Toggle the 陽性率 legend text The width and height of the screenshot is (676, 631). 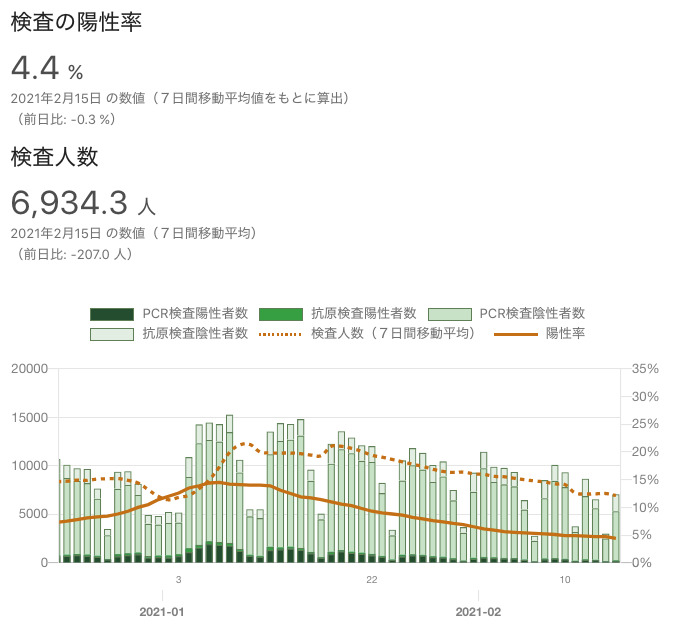pos(565,333)
